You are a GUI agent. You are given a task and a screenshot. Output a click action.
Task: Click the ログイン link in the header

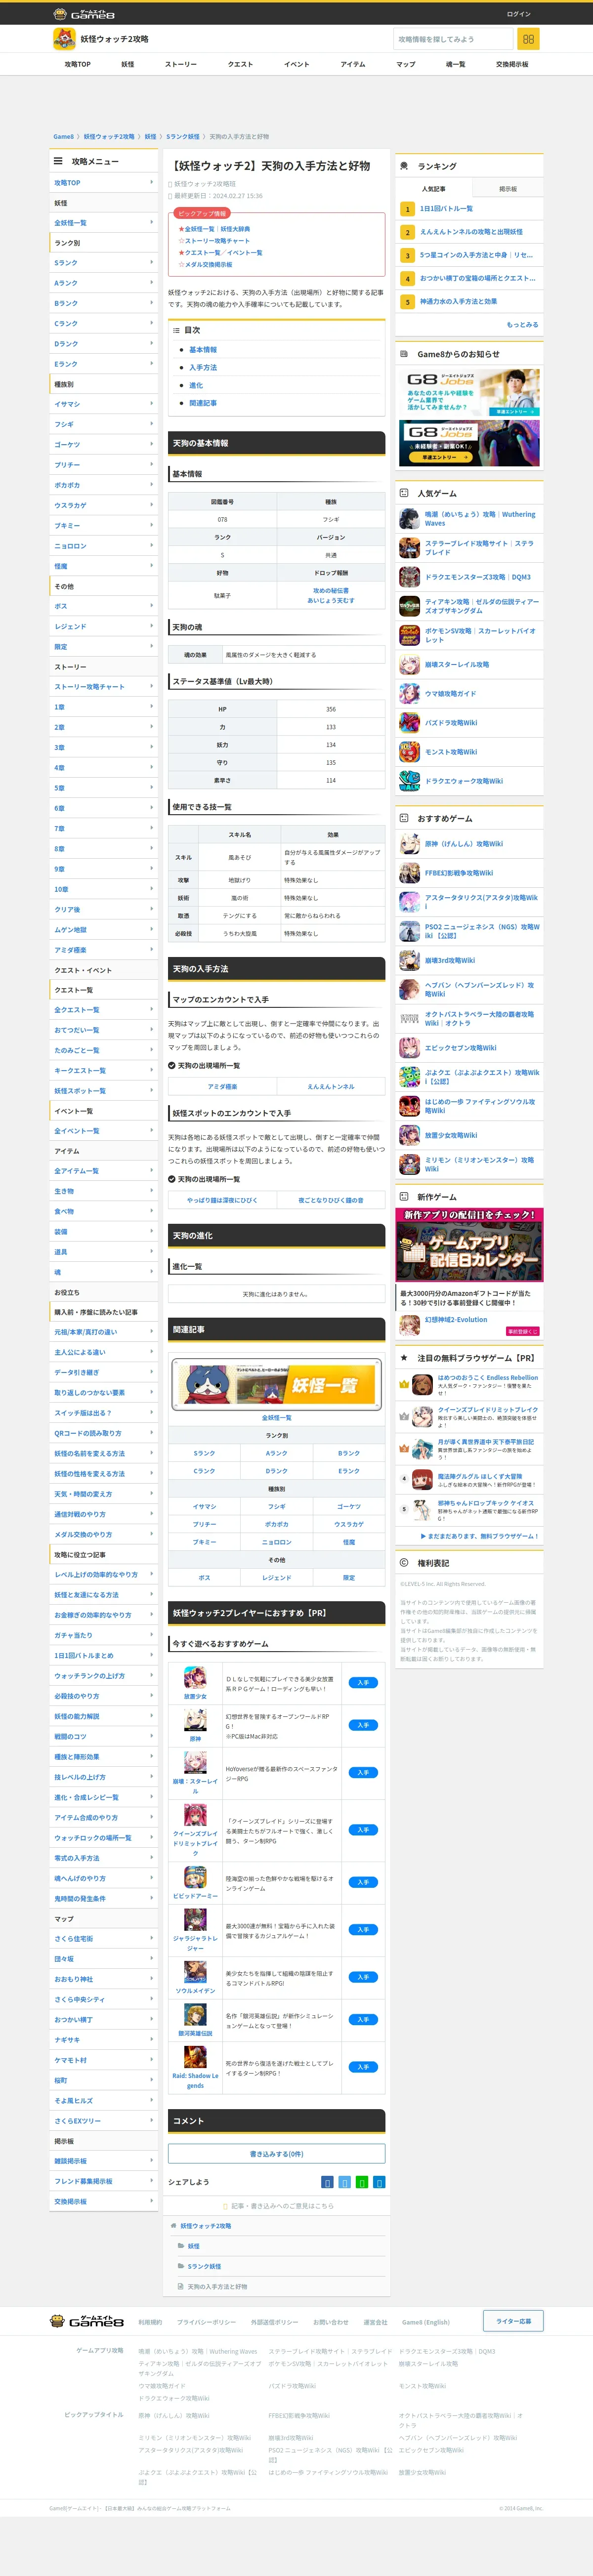click(x=519, y=14)
